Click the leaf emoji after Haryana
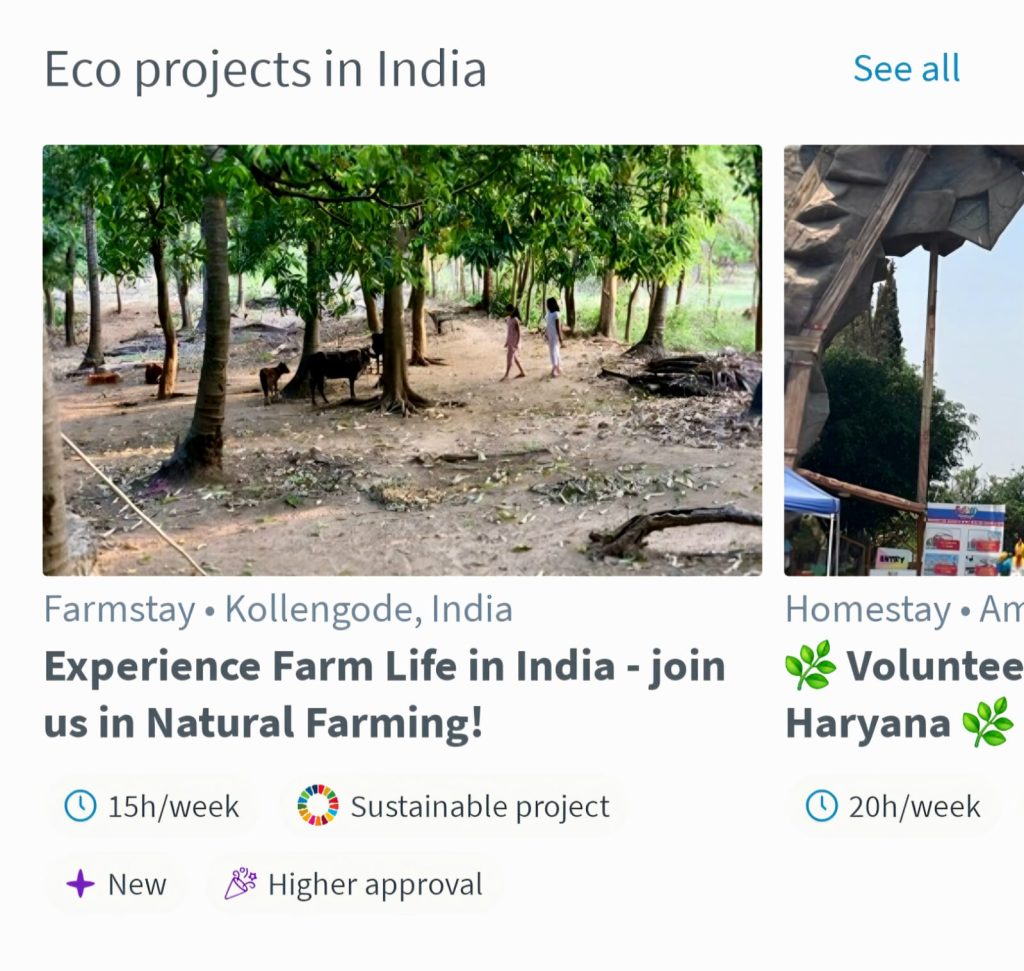Viewport: 1024px width, 971px height. (988, 722)
